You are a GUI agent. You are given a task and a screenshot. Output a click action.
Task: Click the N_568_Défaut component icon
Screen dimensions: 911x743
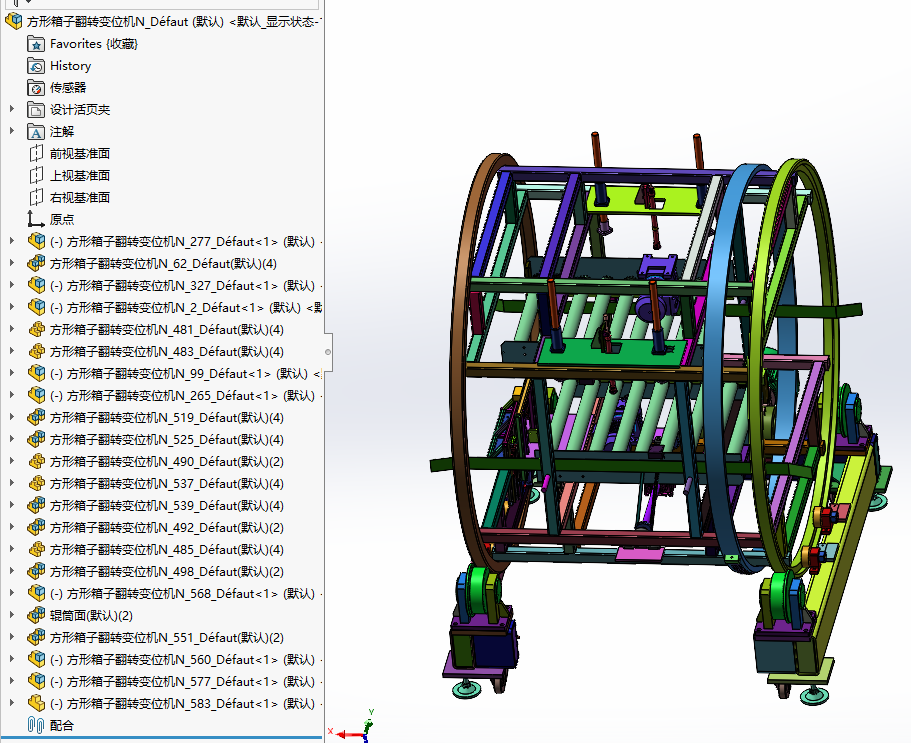36,593
